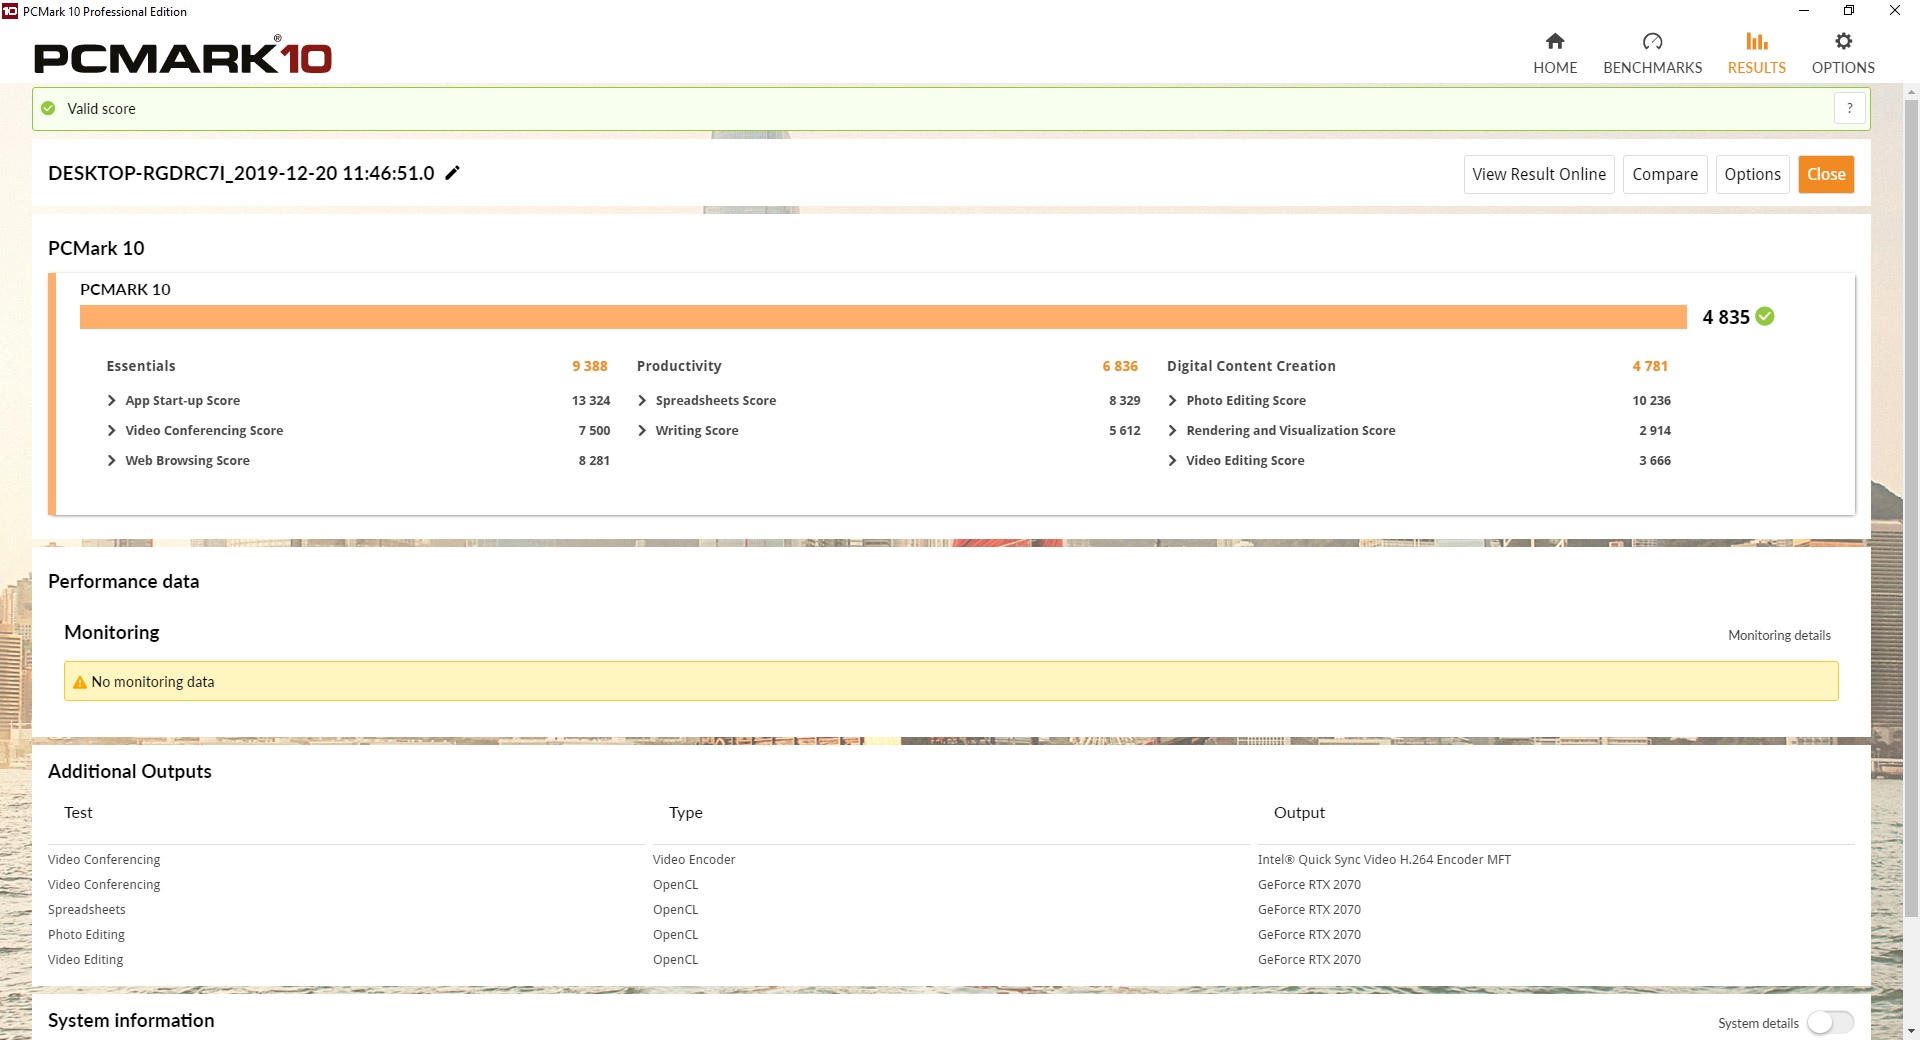
Task: Close the result with orange Close button
Action: (x=1826, y=174)
